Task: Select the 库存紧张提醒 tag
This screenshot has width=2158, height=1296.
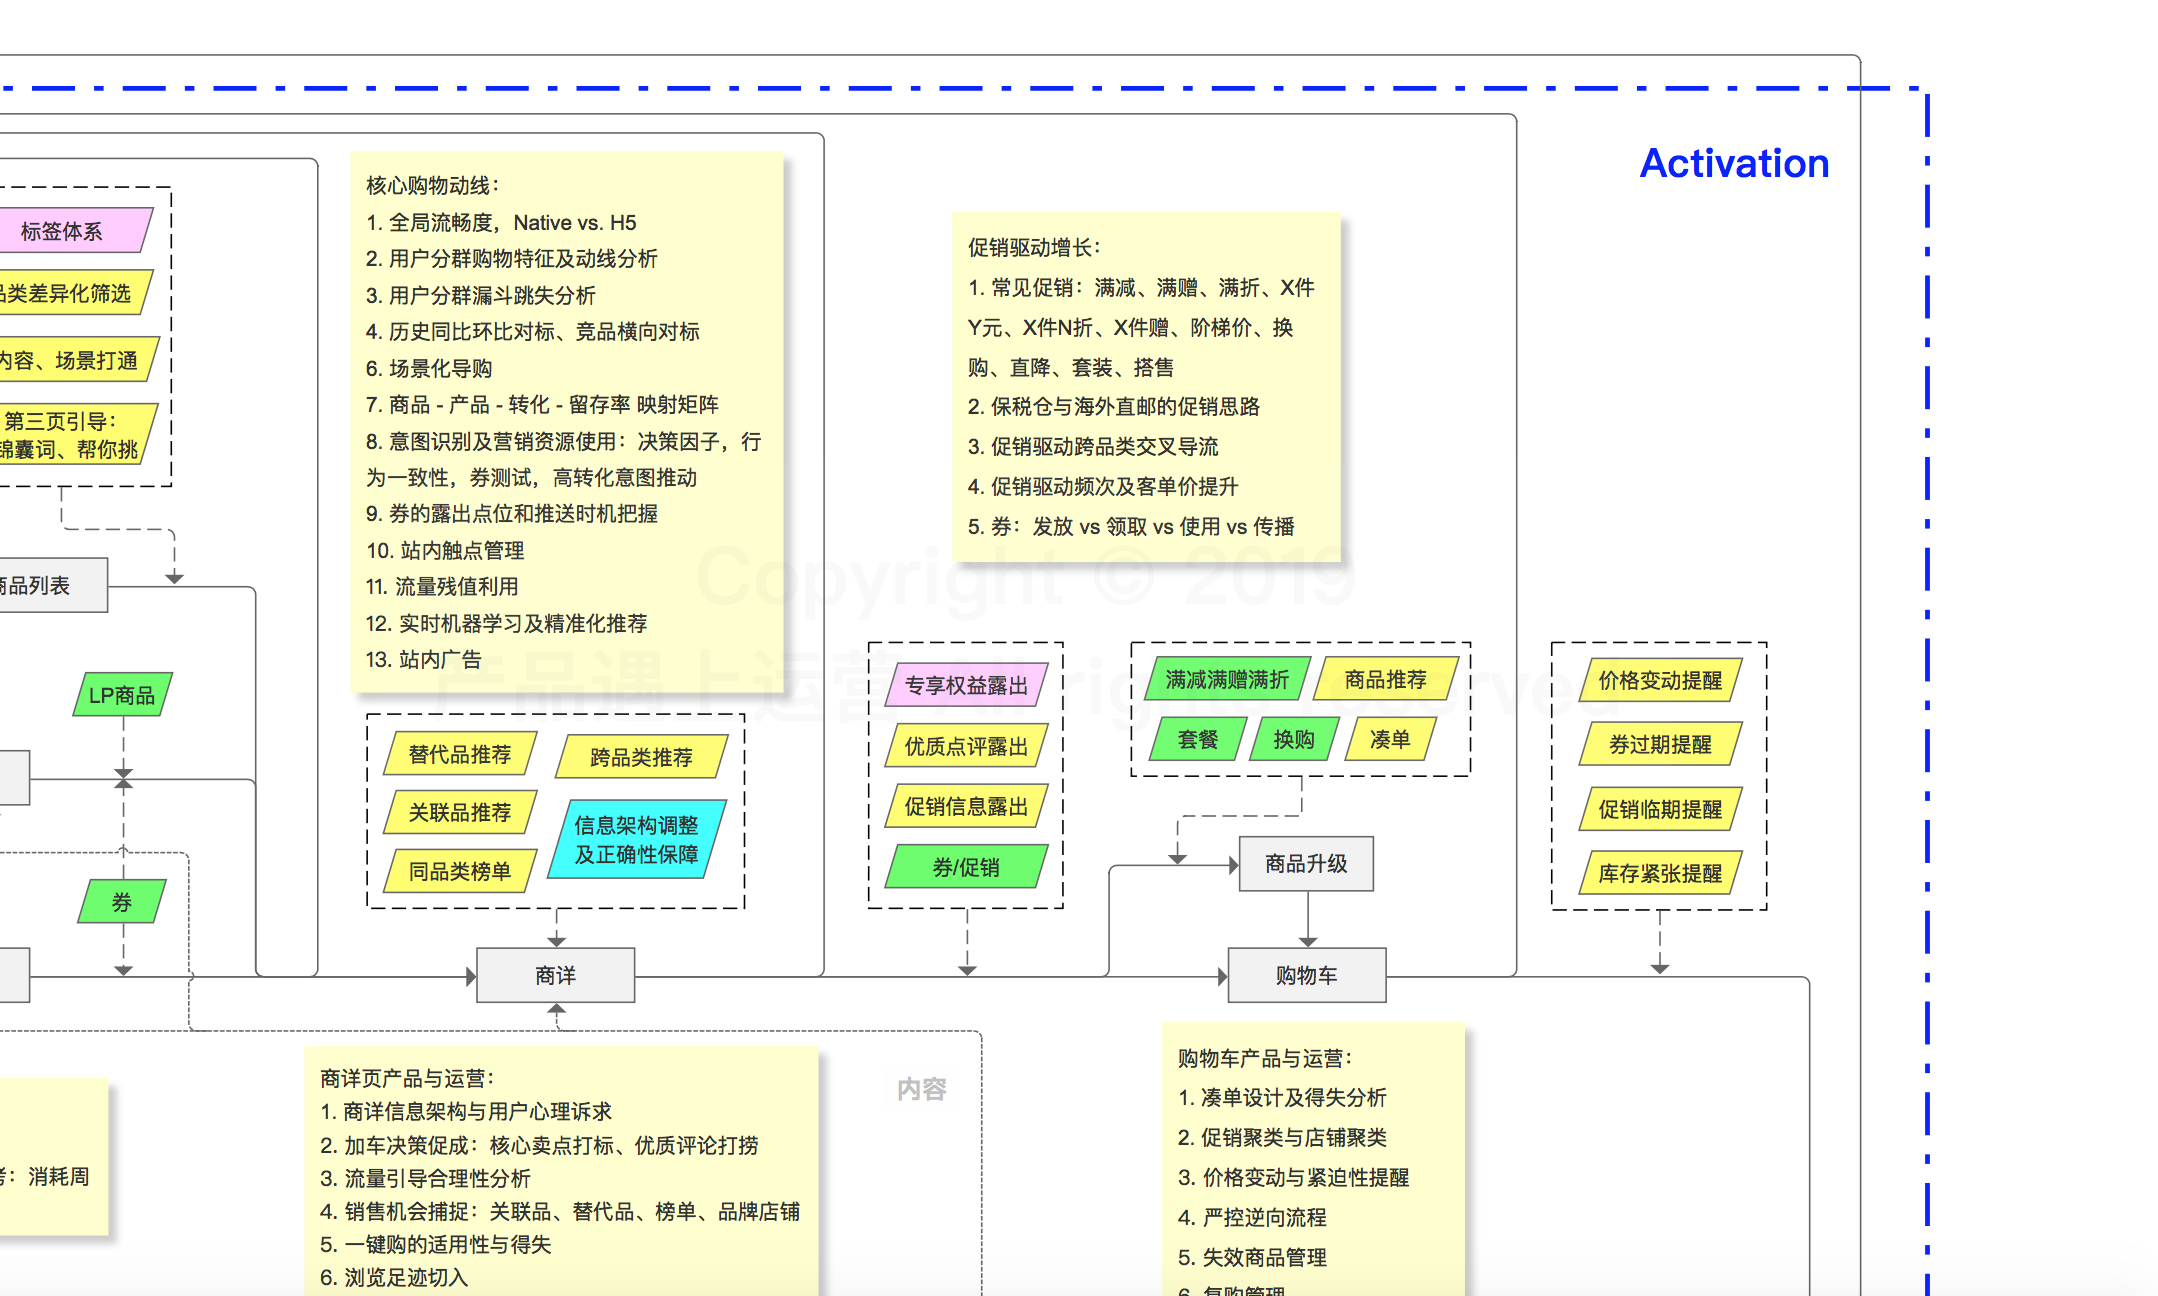Action: [1660, 873]
